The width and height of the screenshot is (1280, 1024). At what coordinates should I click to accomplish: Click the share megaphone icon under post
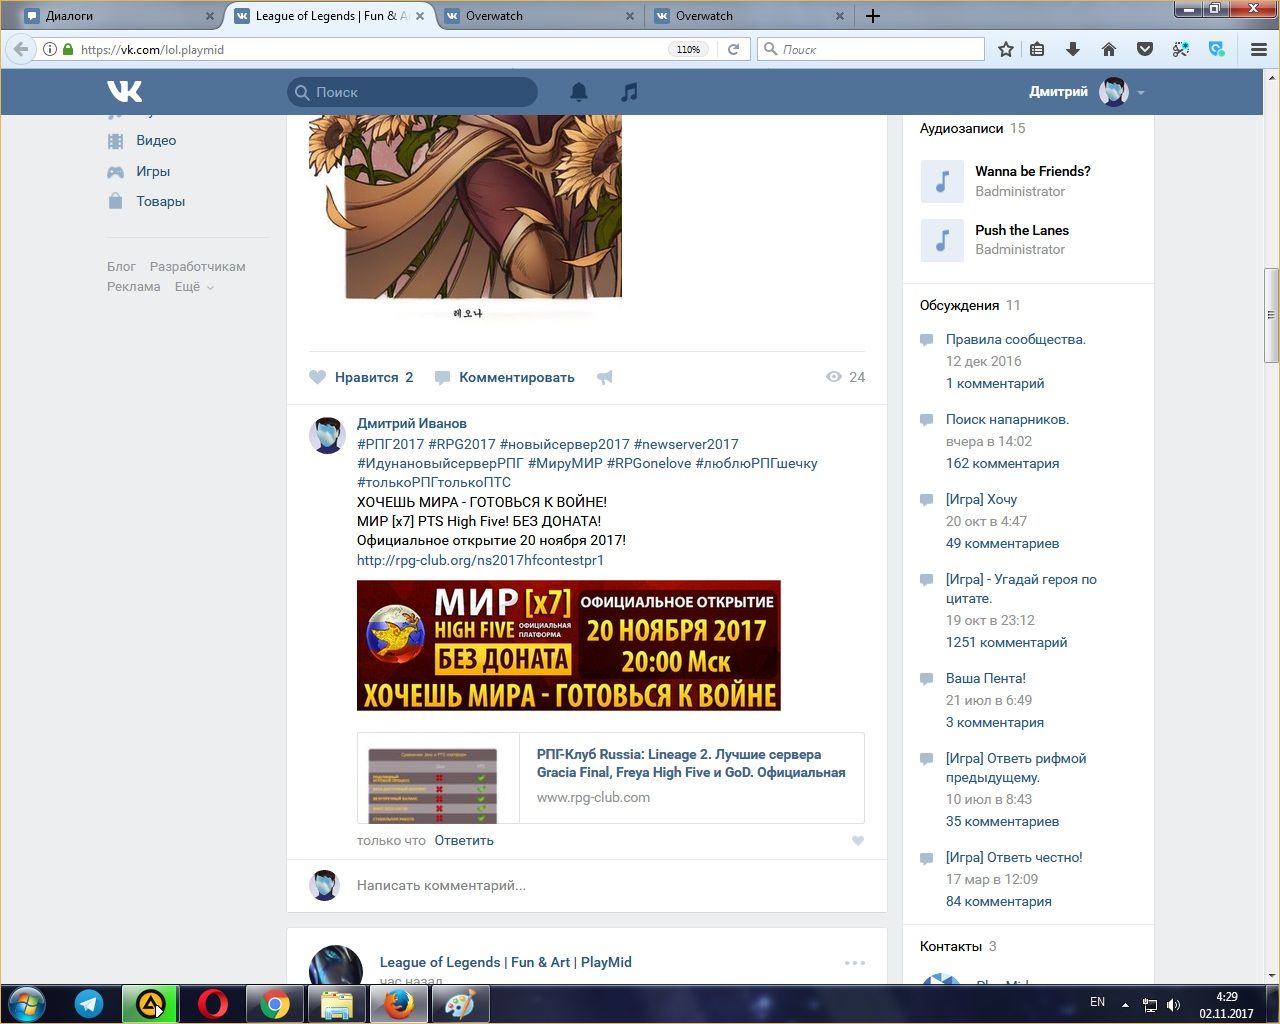click(x=604, y=377)
